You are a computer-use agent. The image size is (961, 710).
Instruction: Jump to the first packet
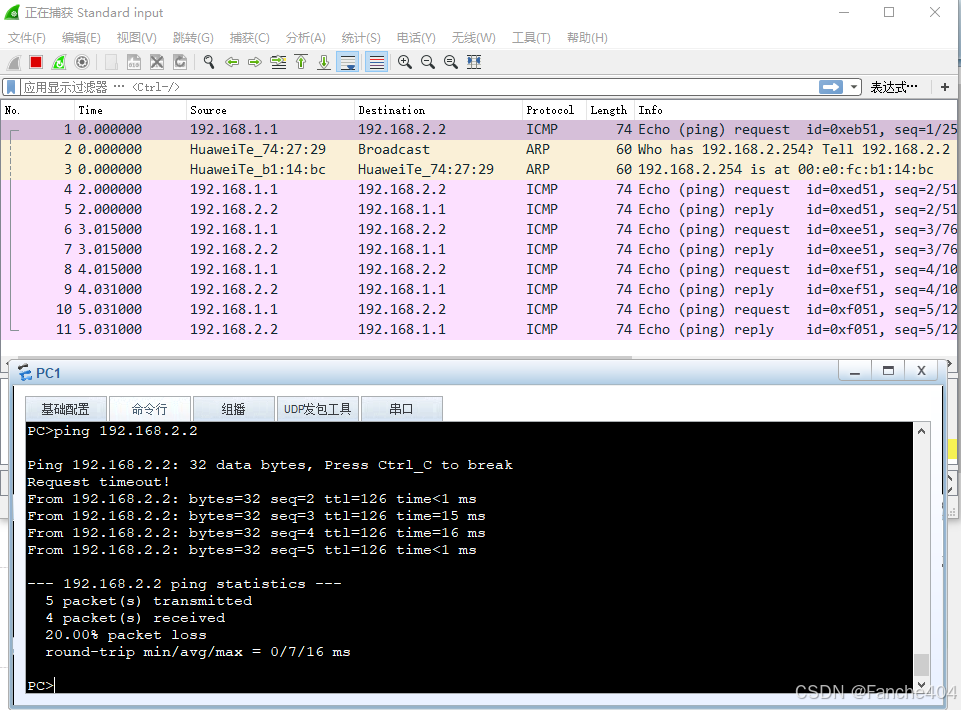click(301, 62)
